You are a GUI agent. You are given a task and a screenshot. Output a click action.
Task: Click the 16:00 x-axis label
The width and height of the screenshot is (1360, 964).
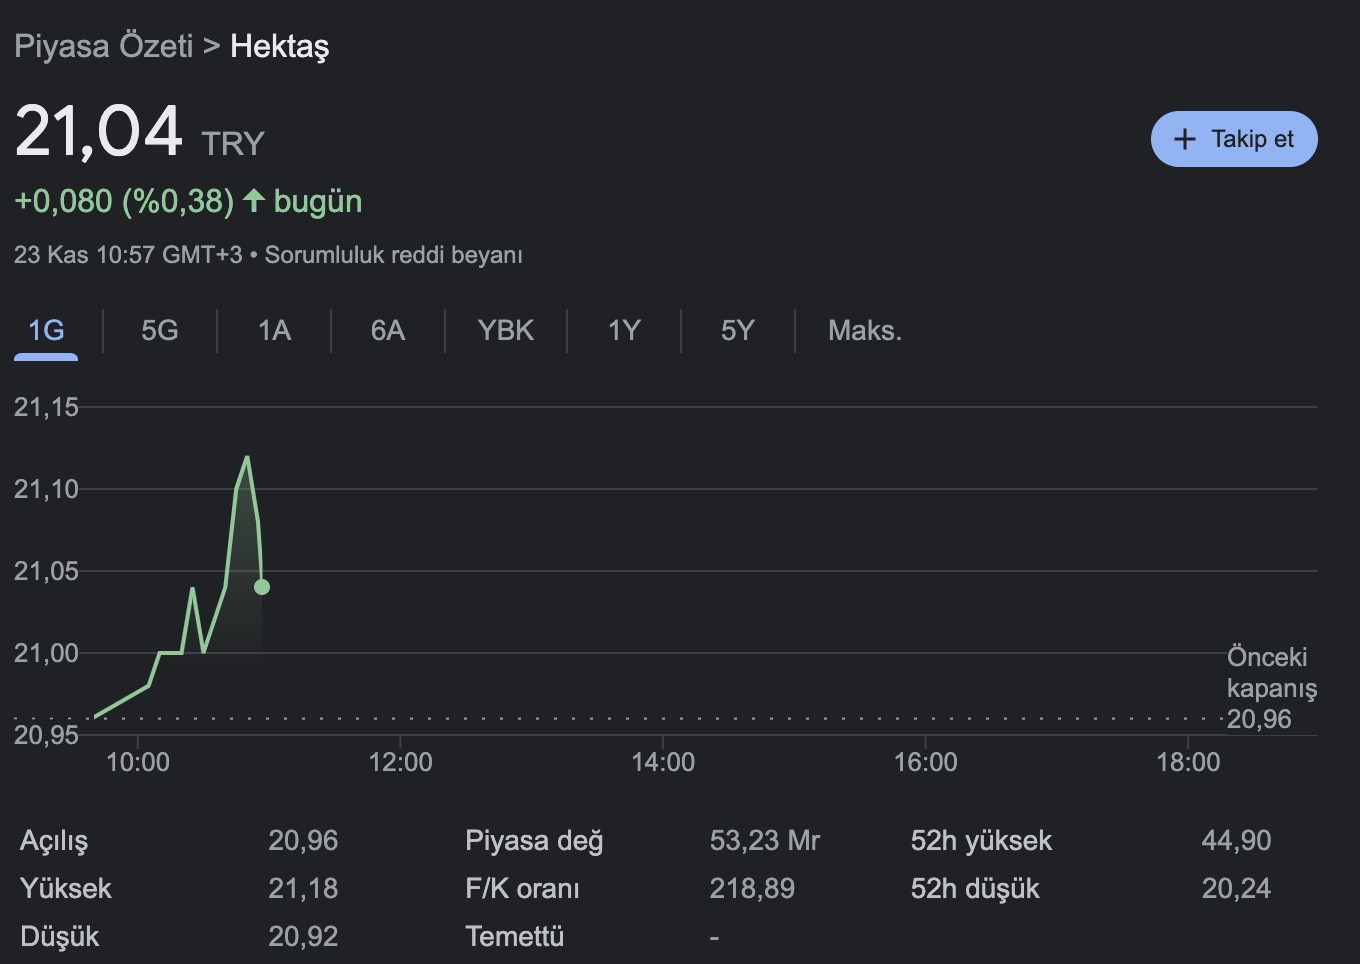click(x=925, y=762)
